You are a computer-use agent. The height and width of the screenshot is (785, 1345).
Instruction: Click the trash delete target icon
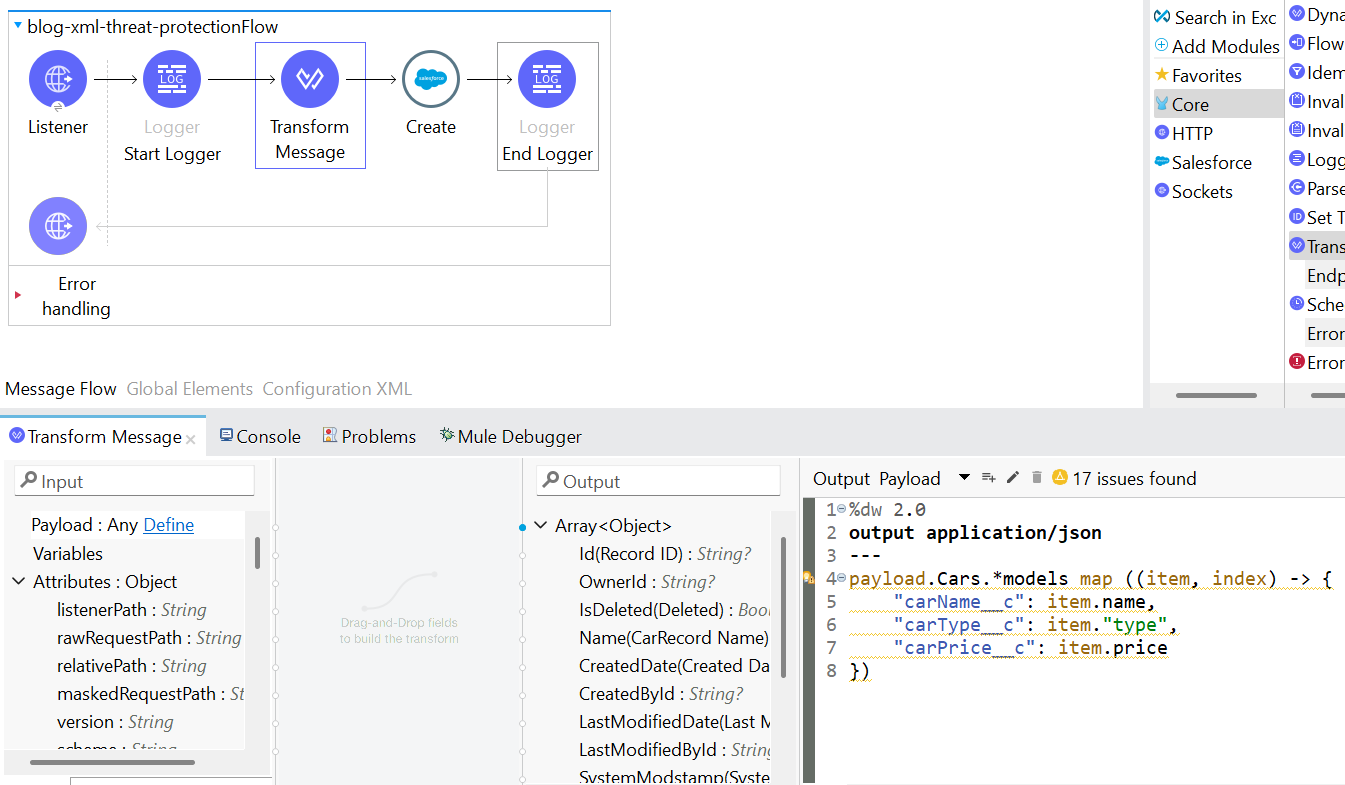pos(1037,478)
